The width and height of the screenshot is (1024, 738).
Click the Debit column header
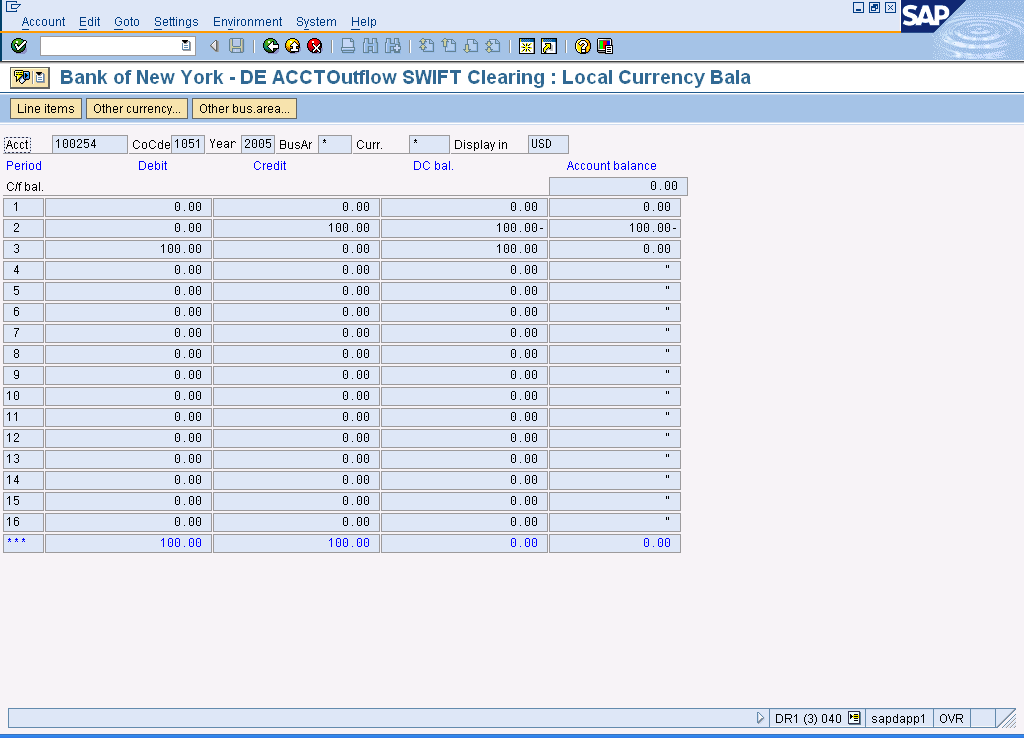pos(153,166)
